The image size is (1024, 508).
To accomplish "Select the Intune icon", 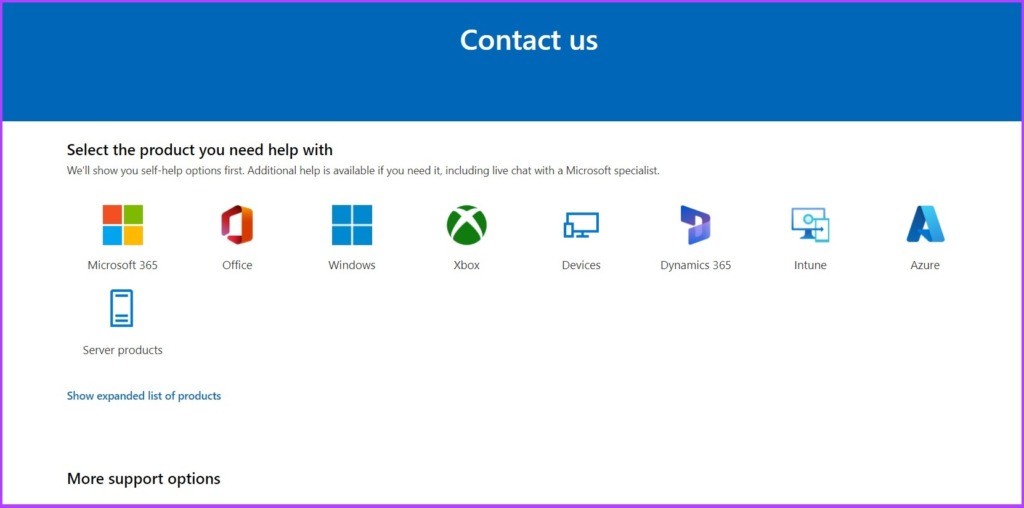I will point(810,225).
